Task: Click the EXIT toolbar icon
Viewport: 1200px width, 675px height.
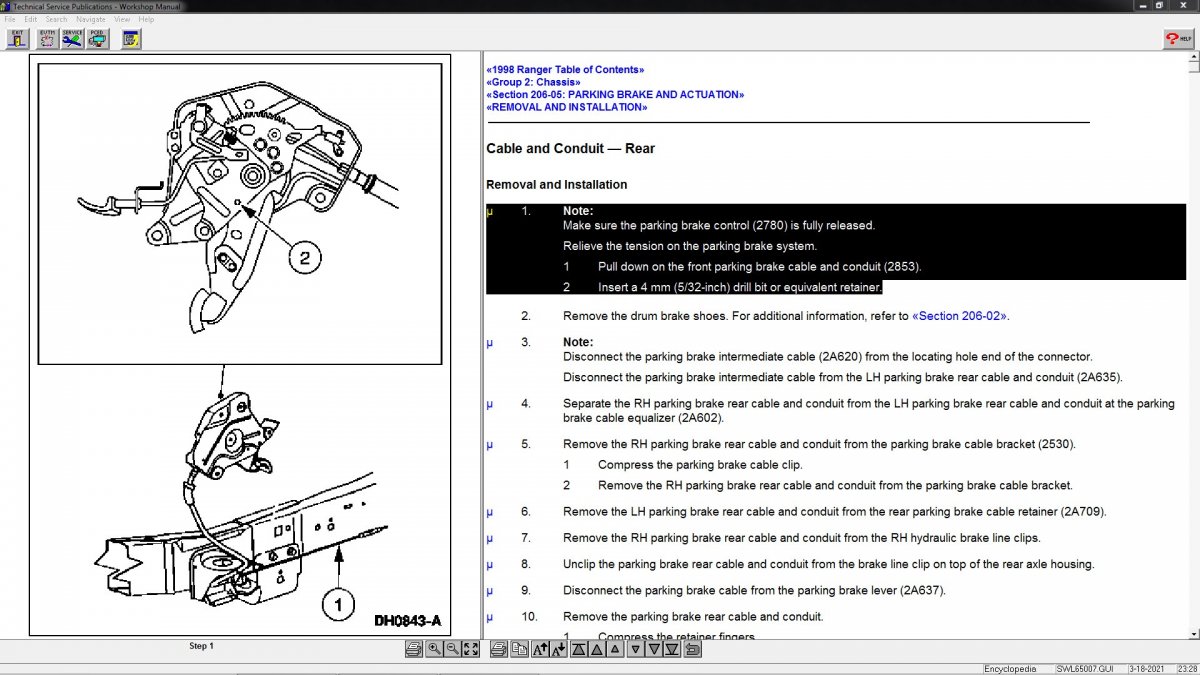Action: click(17, 39)
